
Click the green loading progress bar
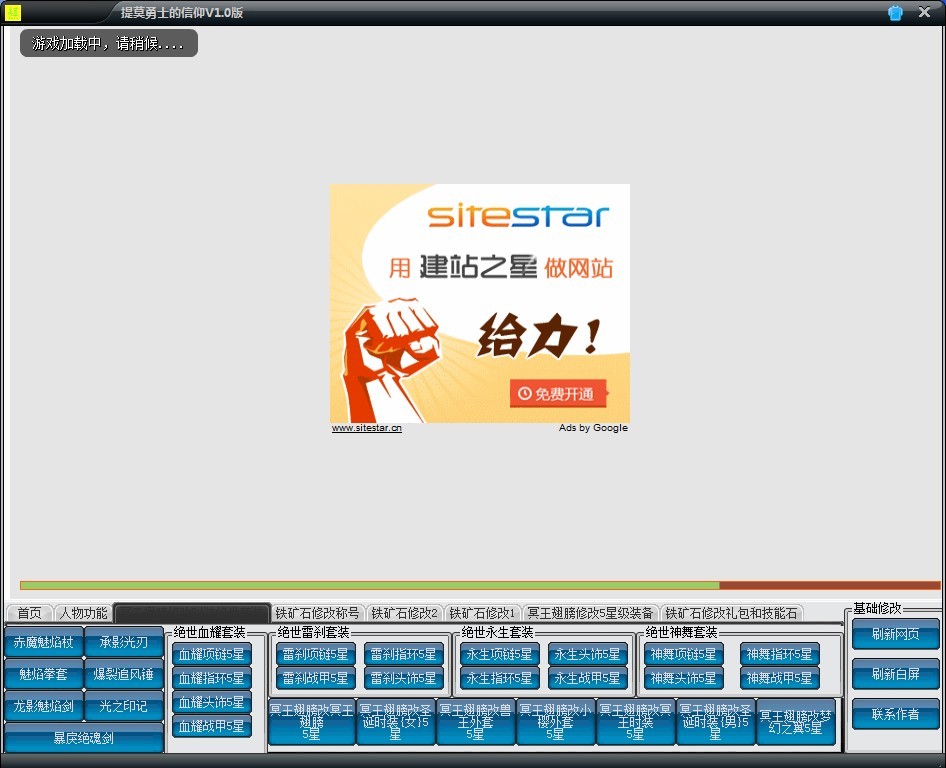(x=369, y=585)
